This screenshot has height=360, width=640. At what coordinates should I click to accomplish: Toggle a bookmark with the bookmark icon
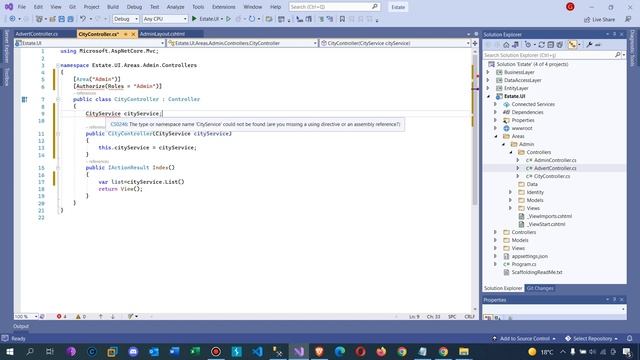click(342, 19)
